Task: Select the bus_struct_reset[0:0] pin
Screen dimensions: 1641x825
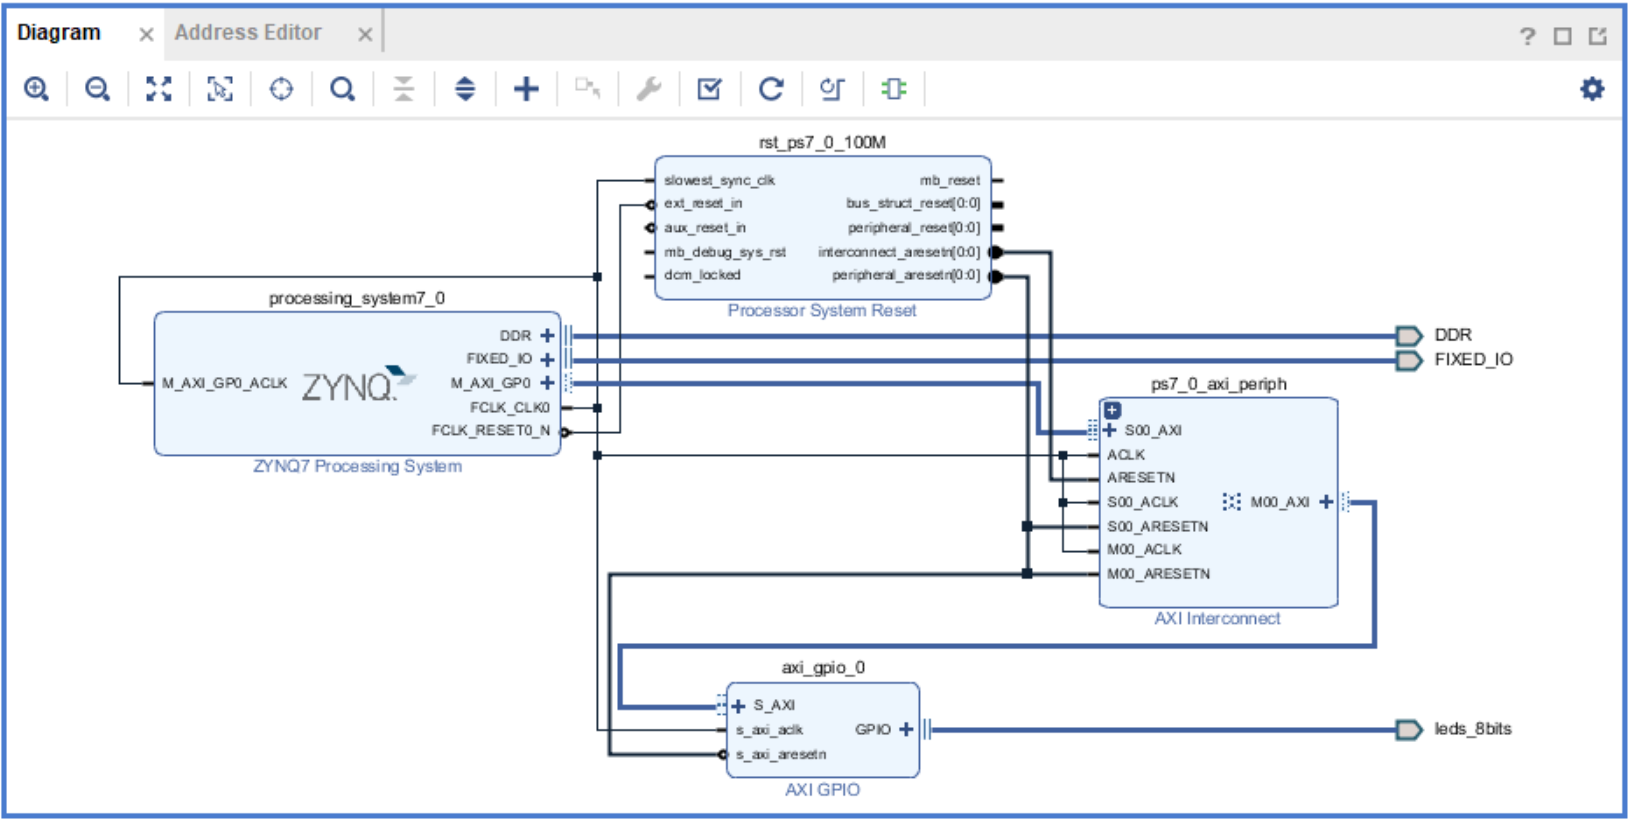Action: 913,204
